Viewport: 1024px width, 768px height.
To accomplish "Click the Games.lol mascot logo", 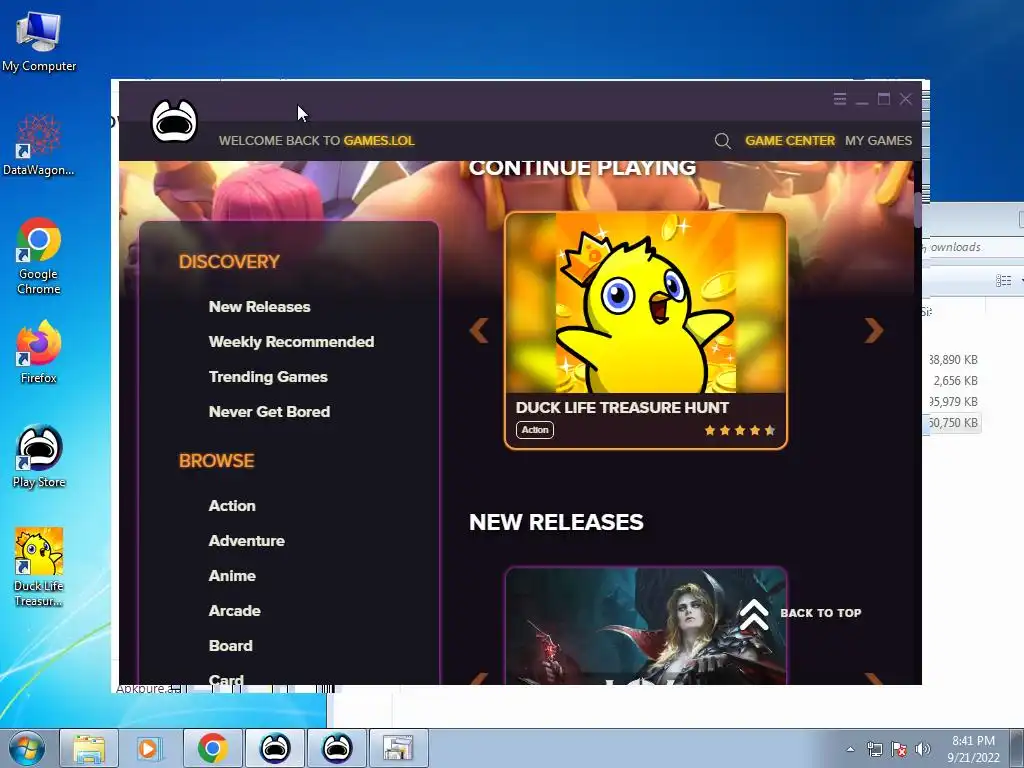I will point(174,121).
